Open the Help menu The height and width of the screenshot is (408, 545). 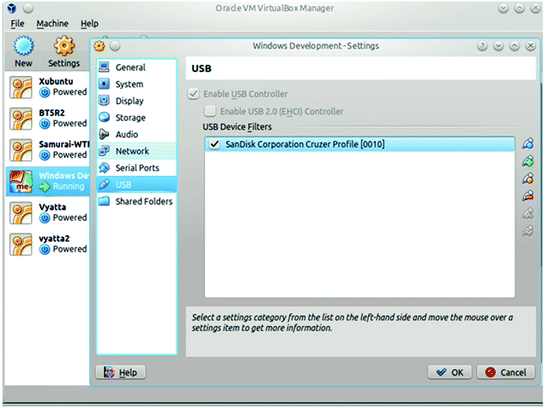click(90, 24)
